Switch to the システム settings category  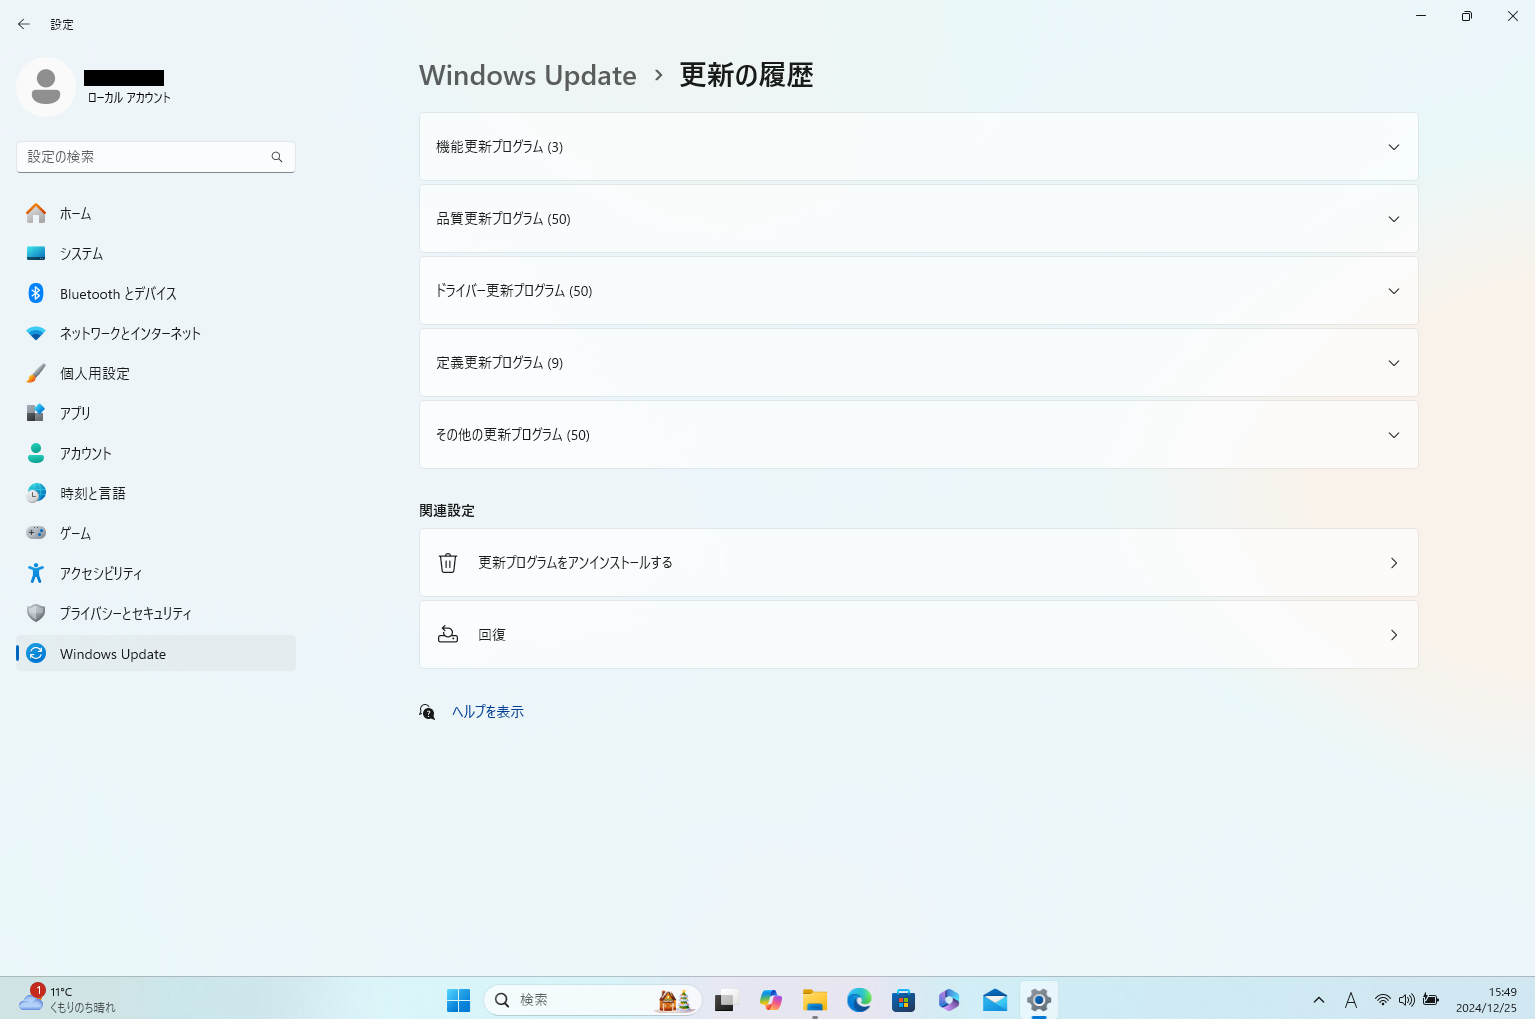(x=81, y=254)
